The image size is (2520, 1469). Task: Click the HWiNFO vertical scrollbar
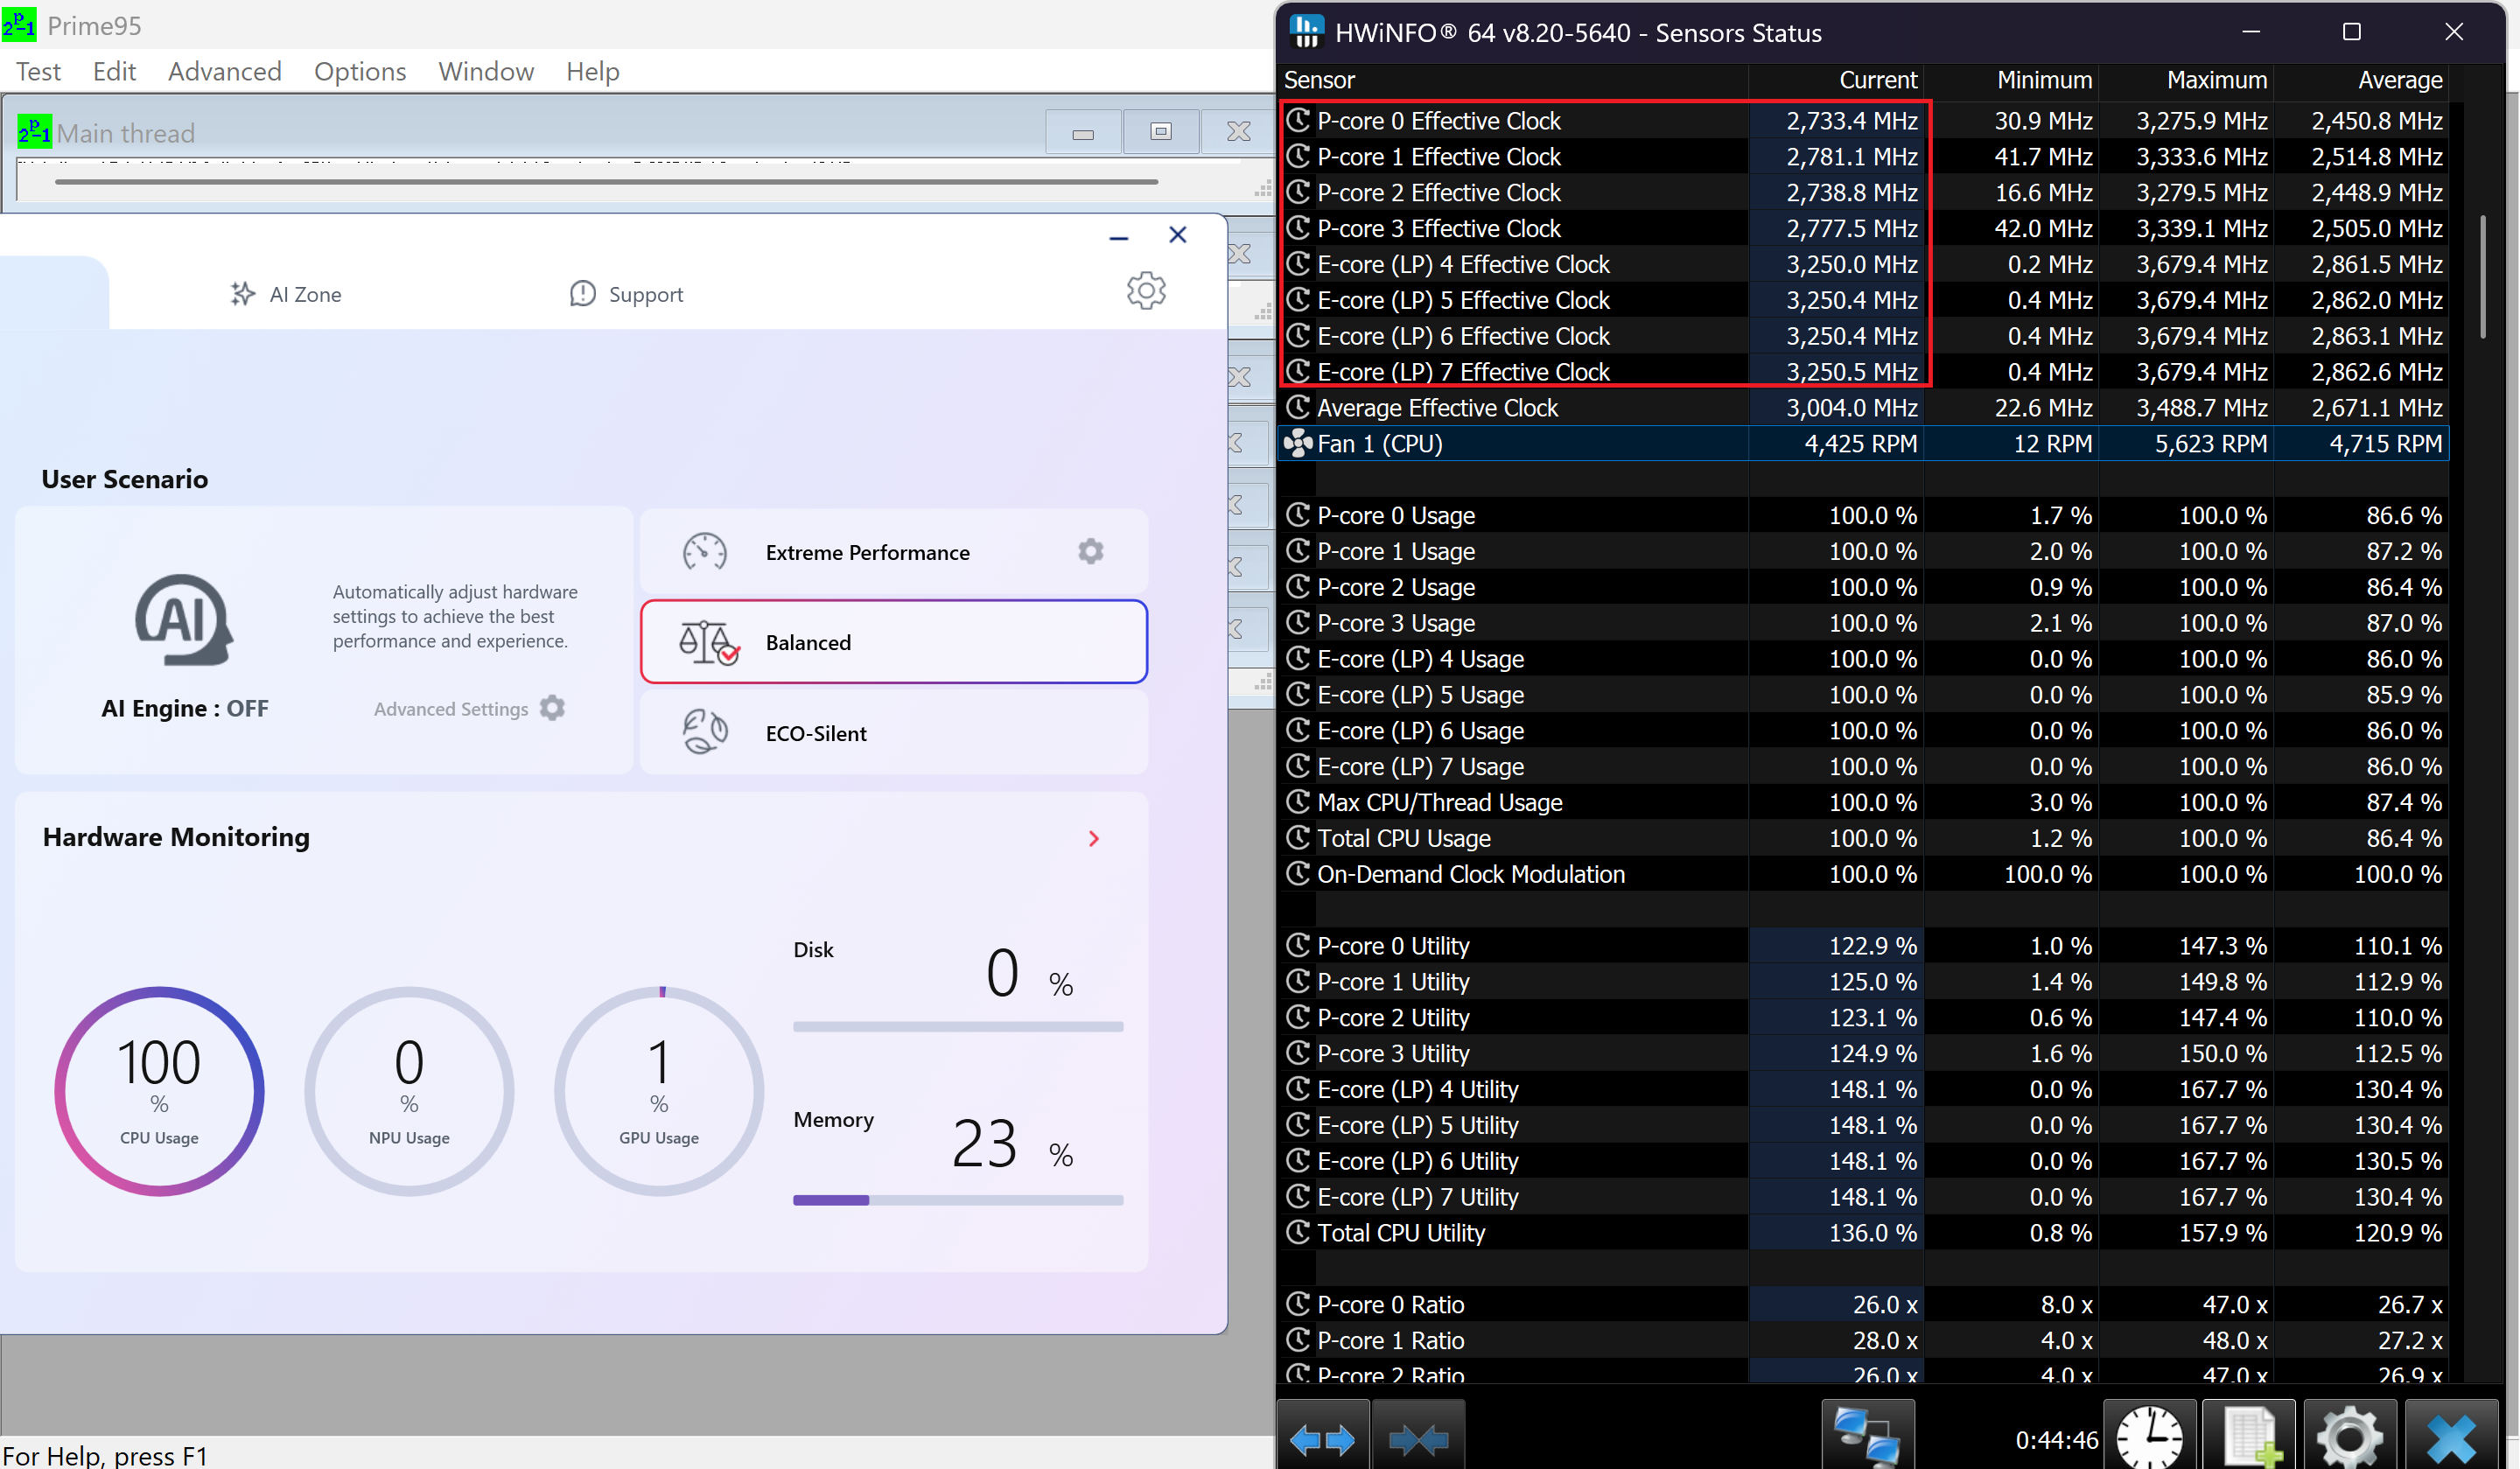coord(2483,278)
